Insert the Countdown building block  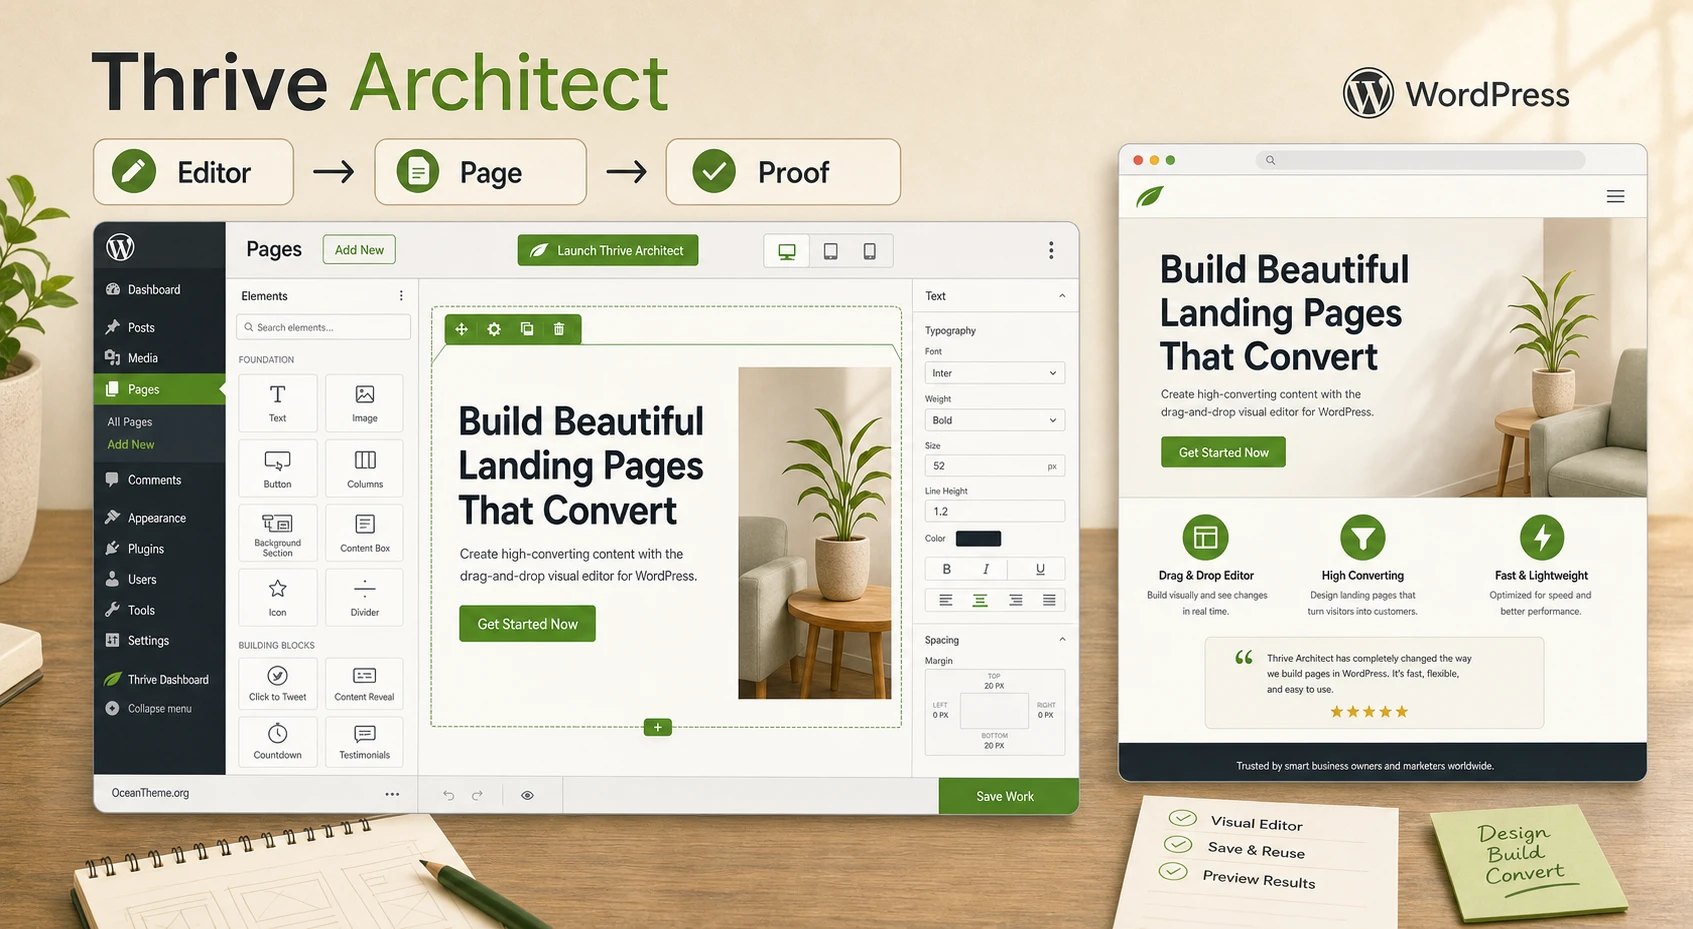click(277, 741)
